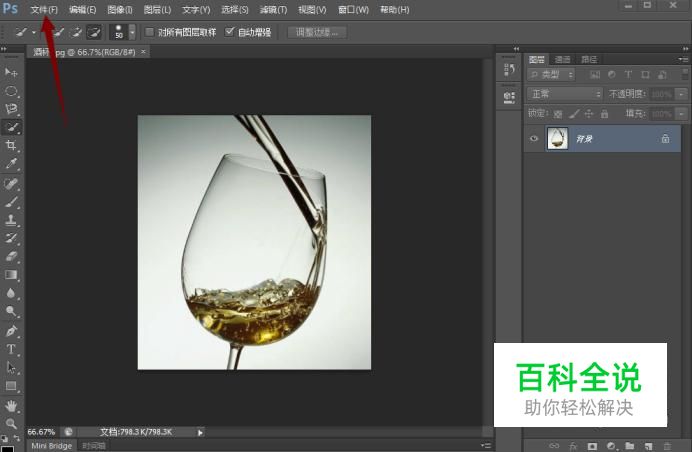Open the 文件(F) menu
This screenshot has height=452, width=692.
(x=44, y=9)
